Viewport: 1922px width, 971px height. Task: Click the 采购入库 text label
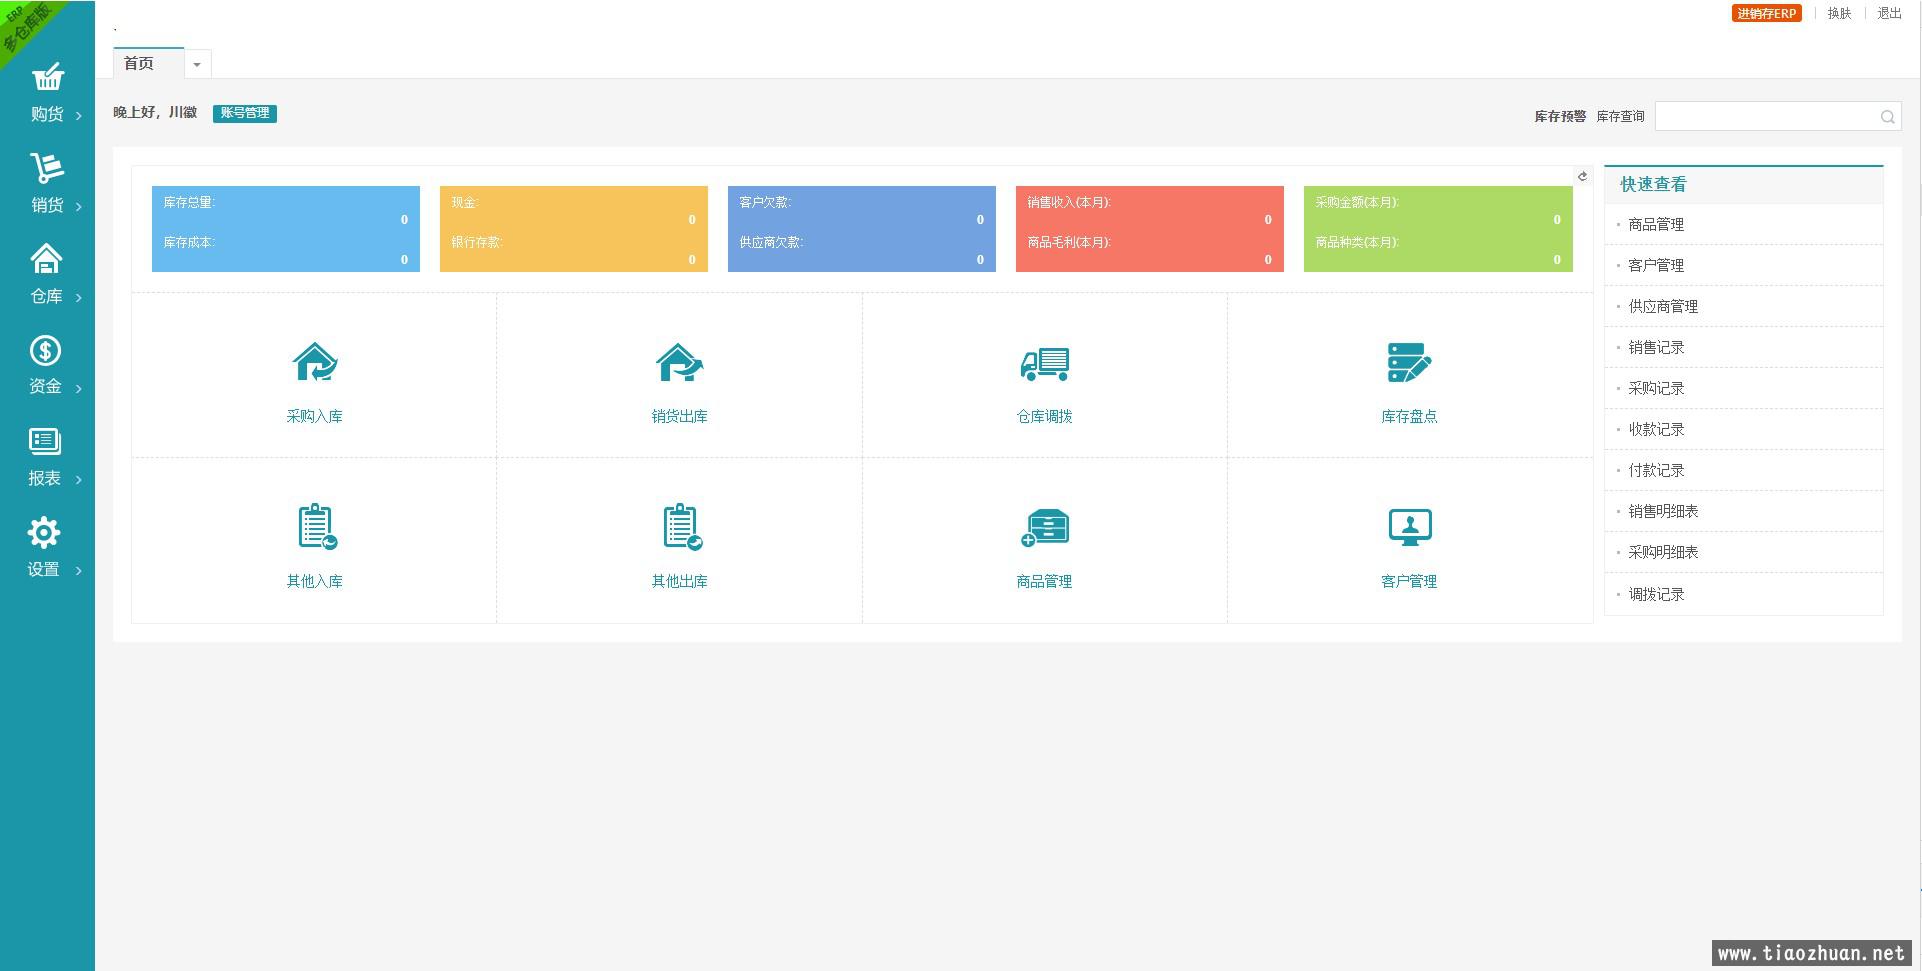(x=315, y=417)
